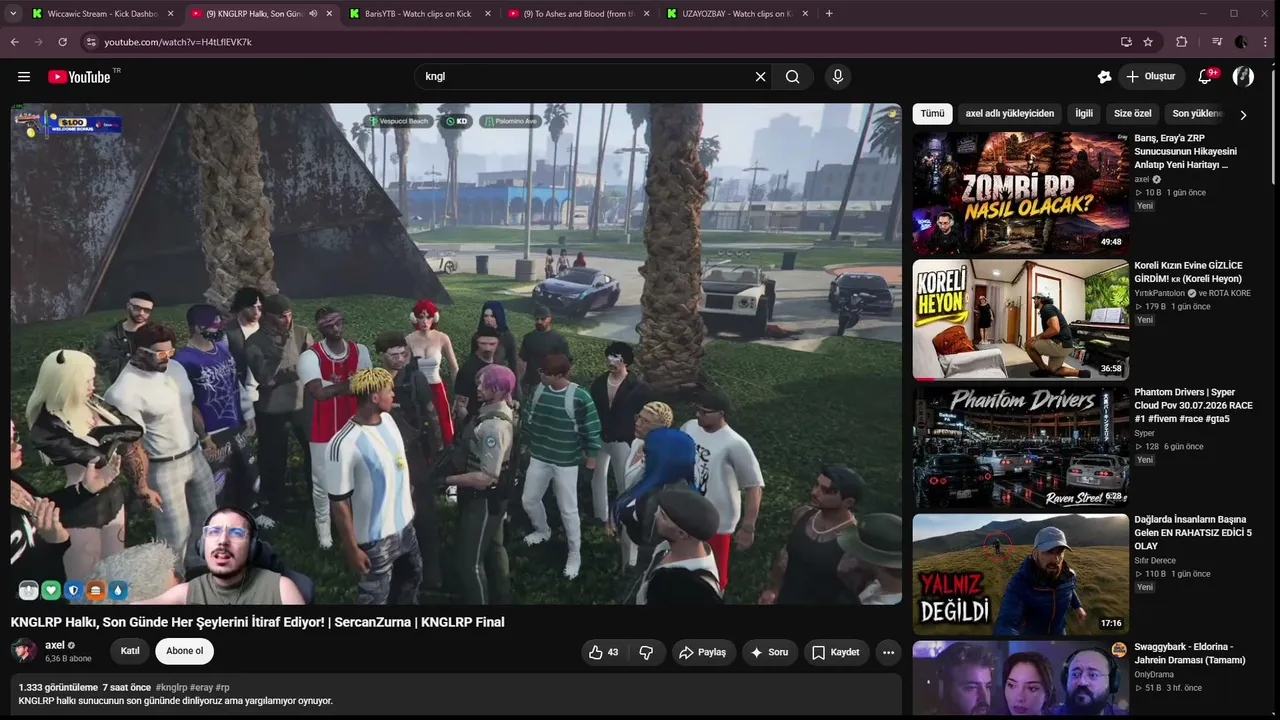Image resolution: width=1280 pixels, height=720 pixels.
Task: Subscribe with the Abone ol button
Action: [184, 651]
